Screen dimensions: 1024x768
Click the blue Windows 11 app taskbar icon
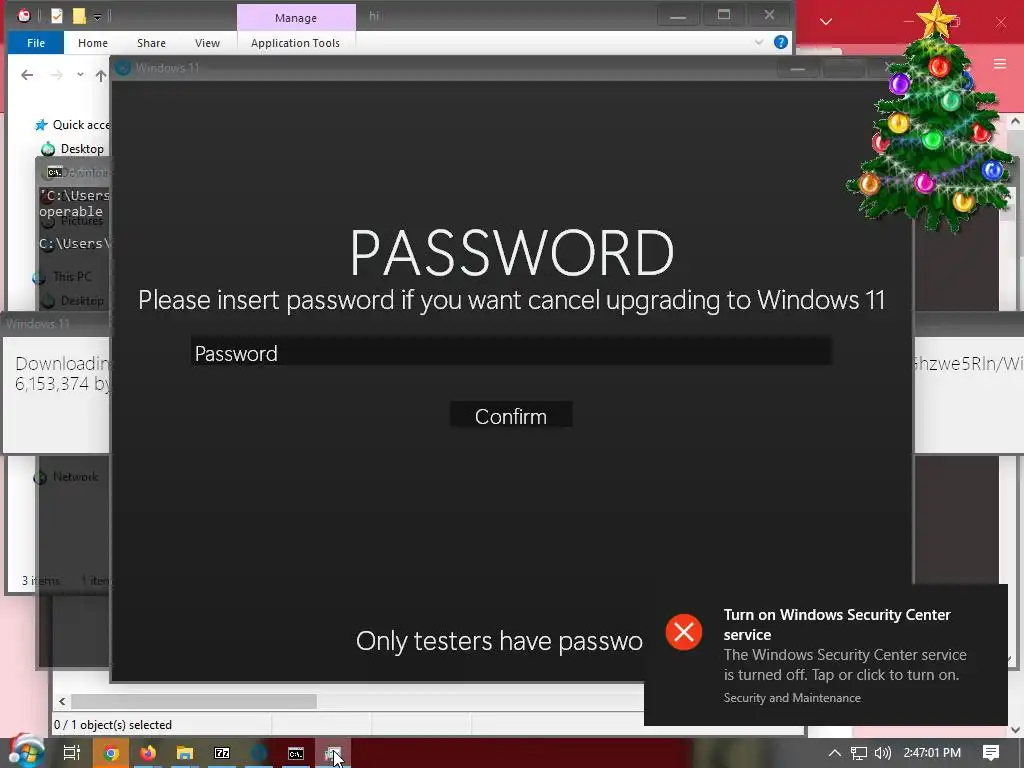click(259, 753)
